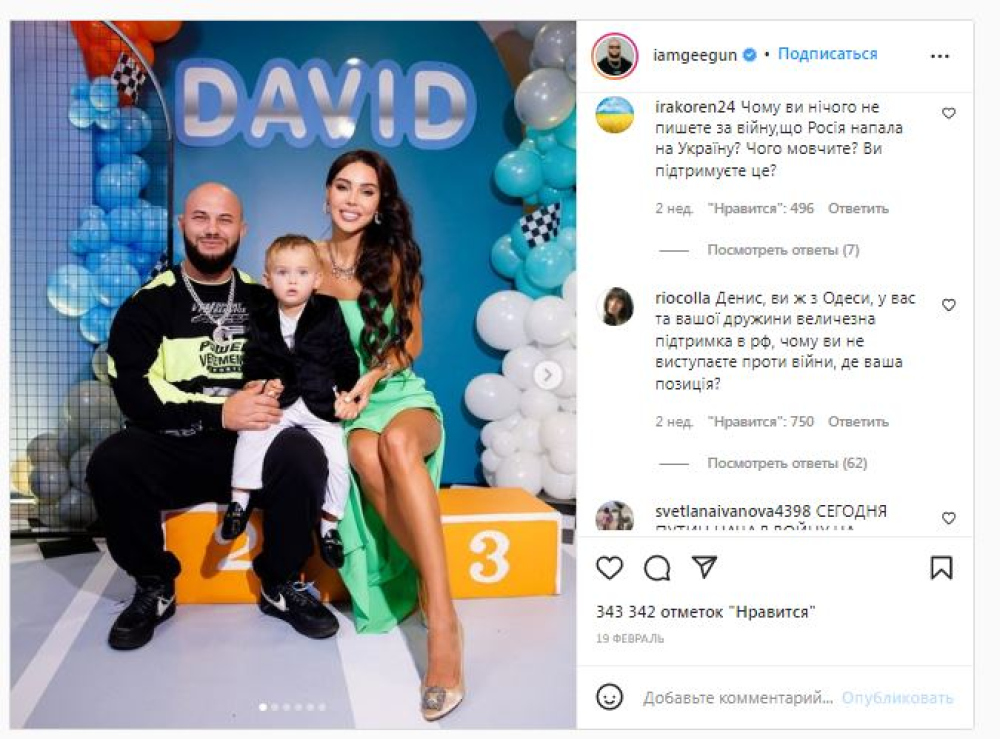Save the post with the bookmark icon
The height and width of the screenshot is (739, 1000).
[941, 567]
